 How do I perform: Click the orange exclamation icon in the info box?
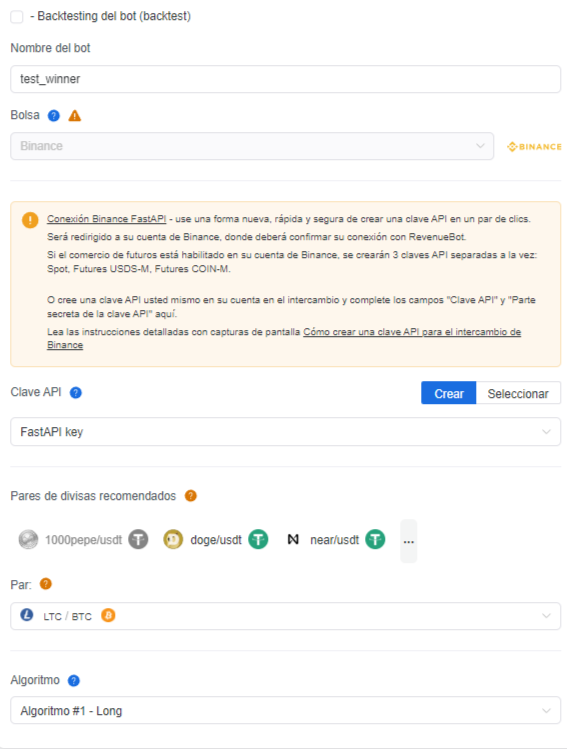(30, 220)
